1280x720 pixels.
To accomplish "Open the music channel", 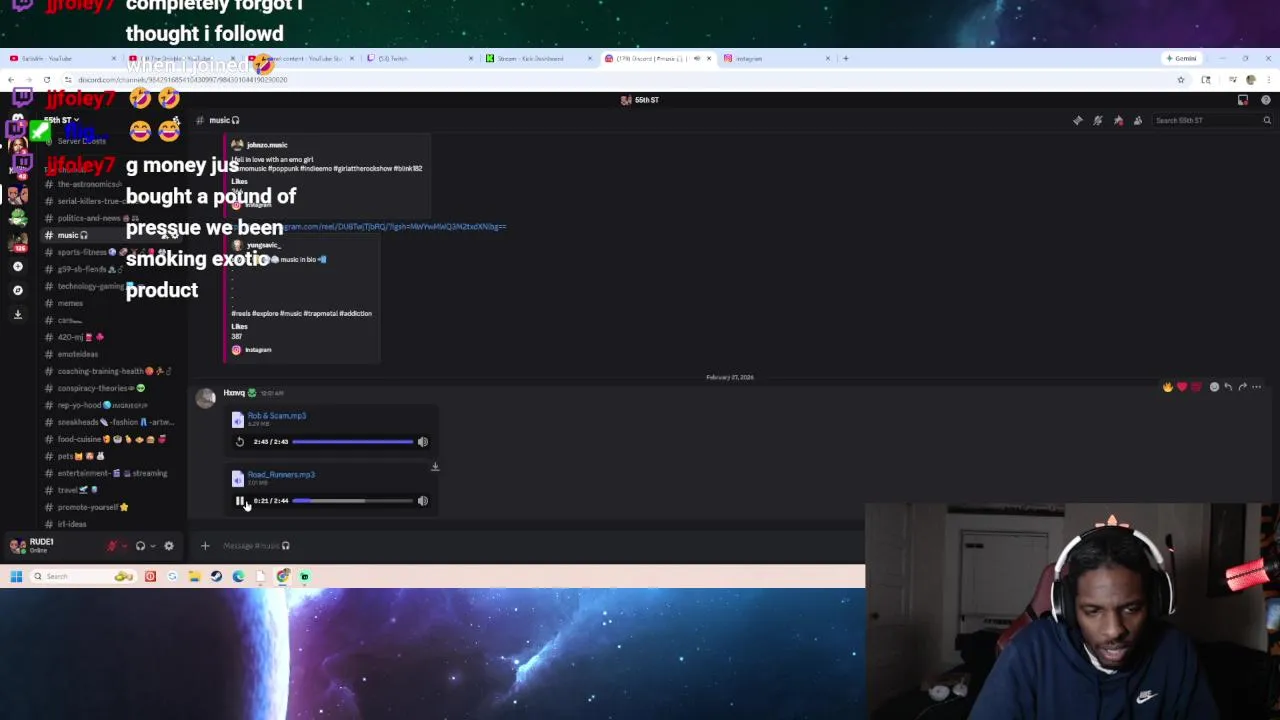I will 112,235.
